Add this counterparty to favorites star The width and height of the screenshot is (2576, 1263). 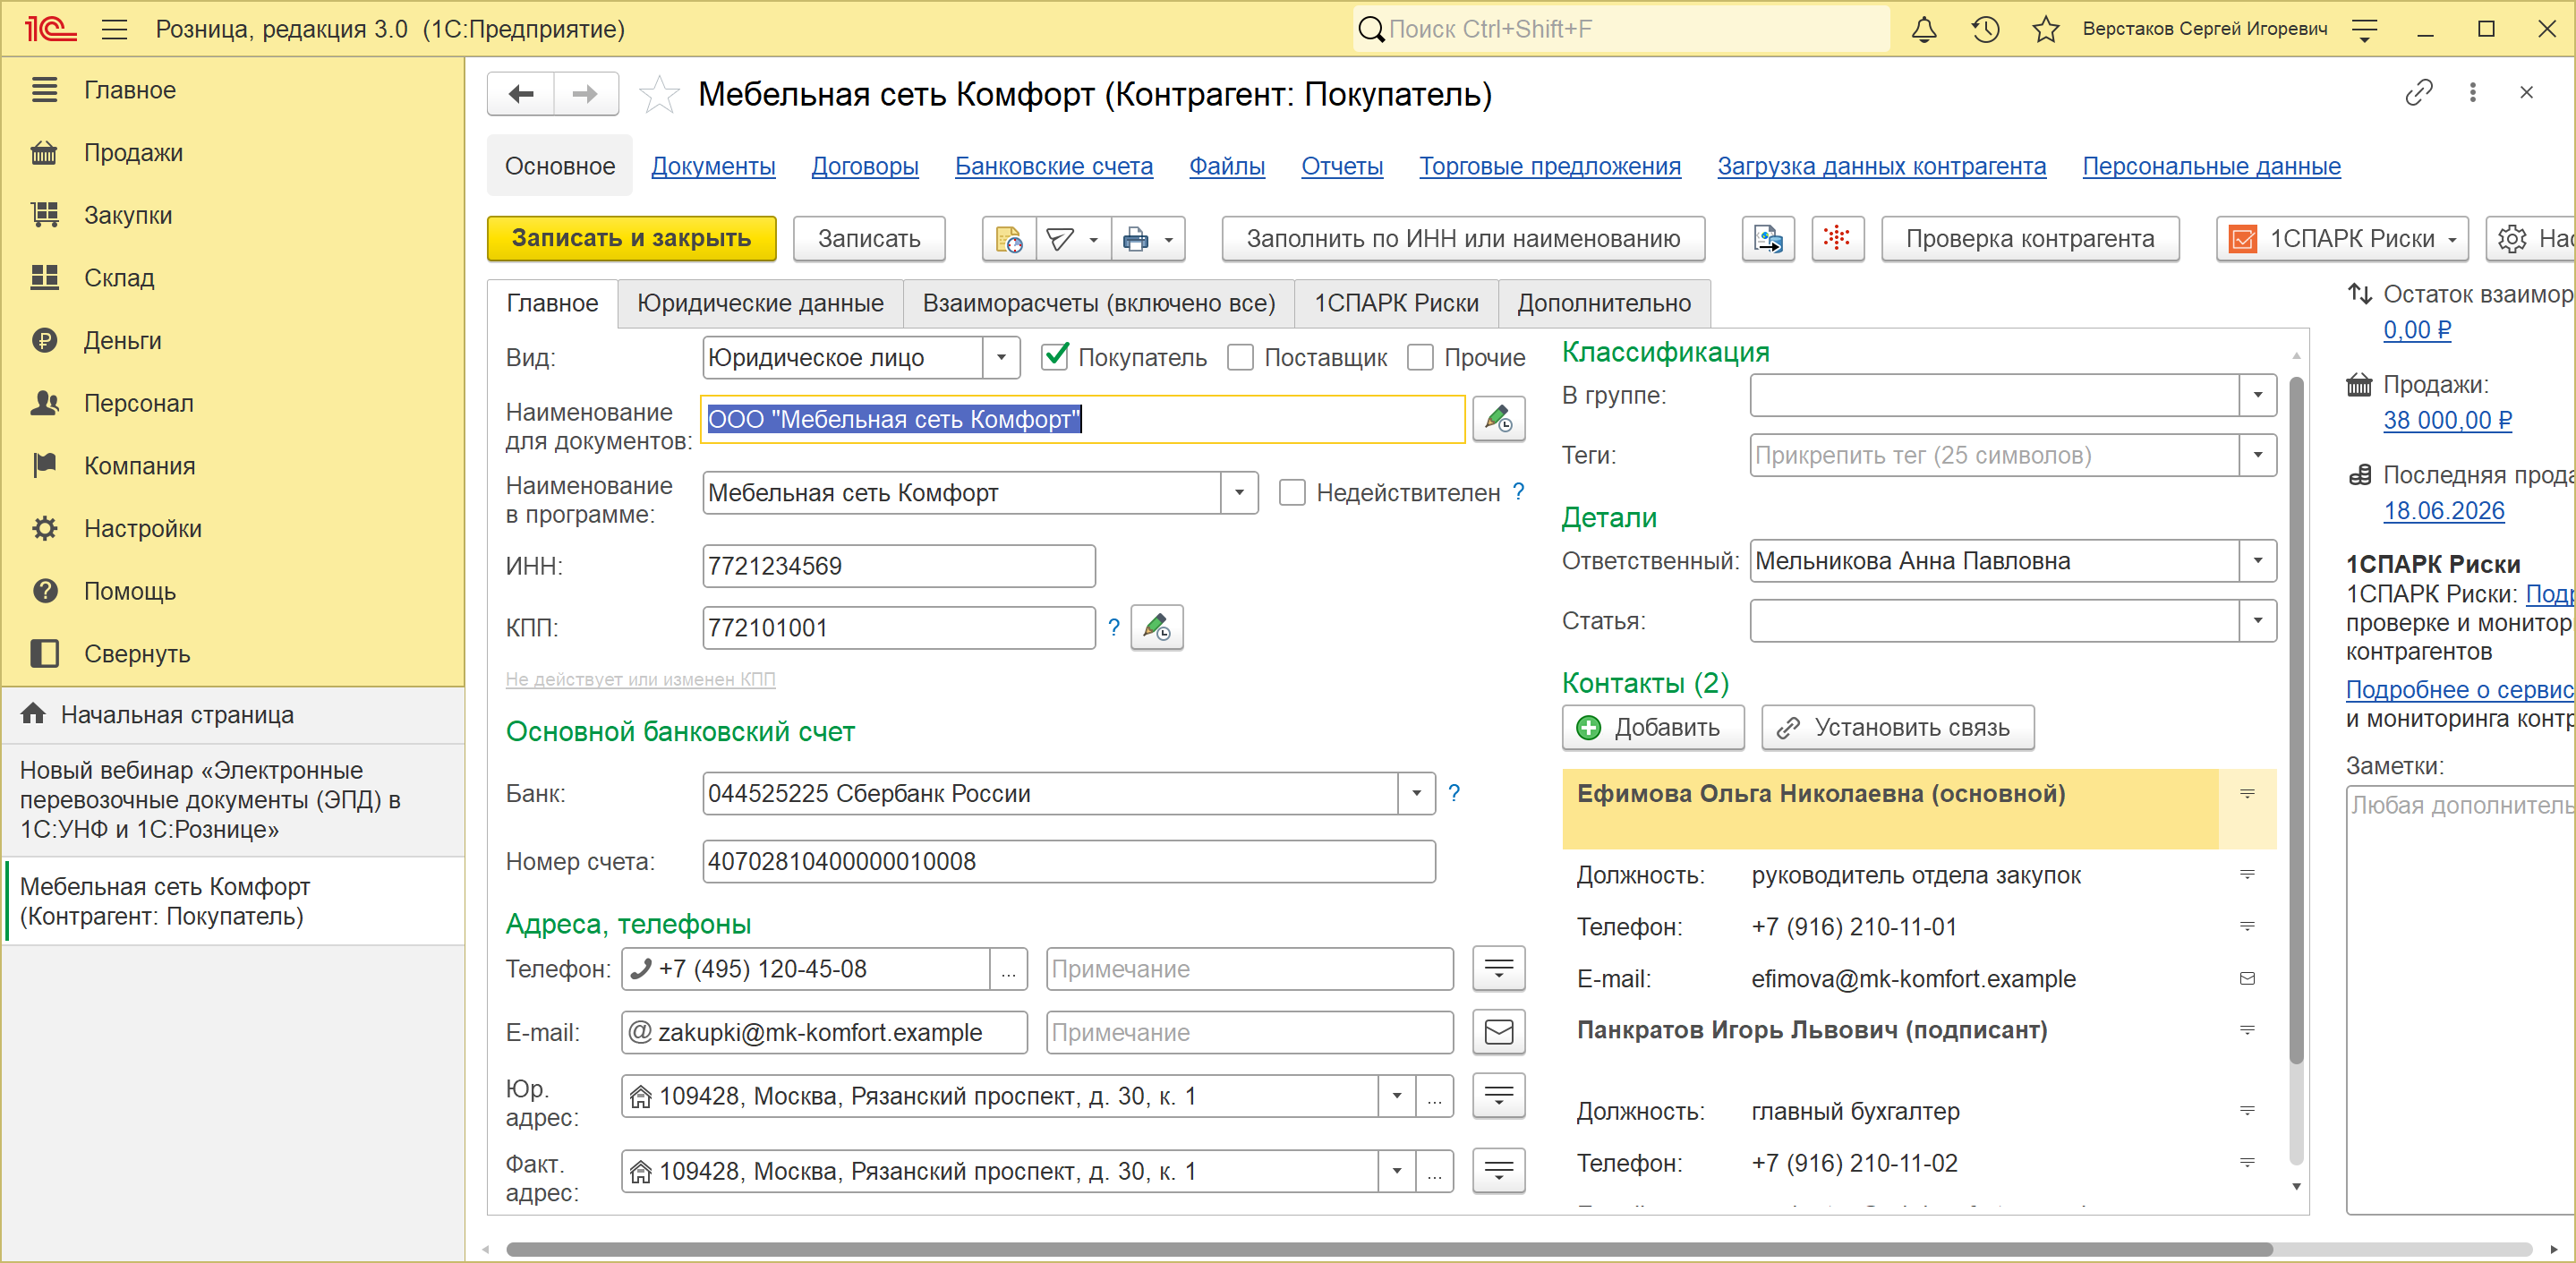click(x=659, y=95)
